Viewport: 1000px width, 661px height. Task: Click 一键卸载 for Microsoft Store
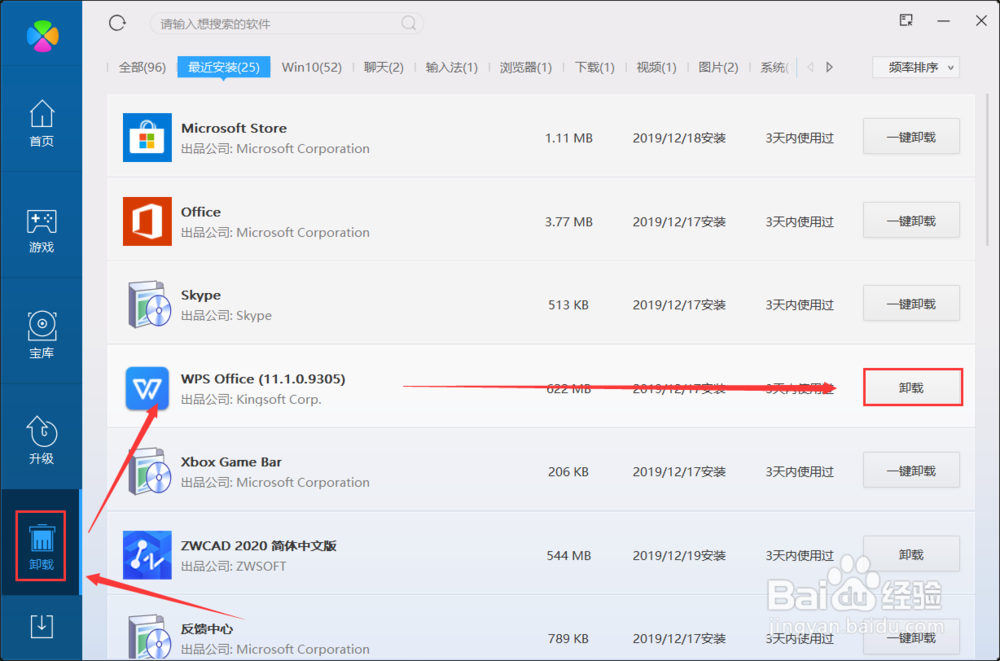click(911, 137)
